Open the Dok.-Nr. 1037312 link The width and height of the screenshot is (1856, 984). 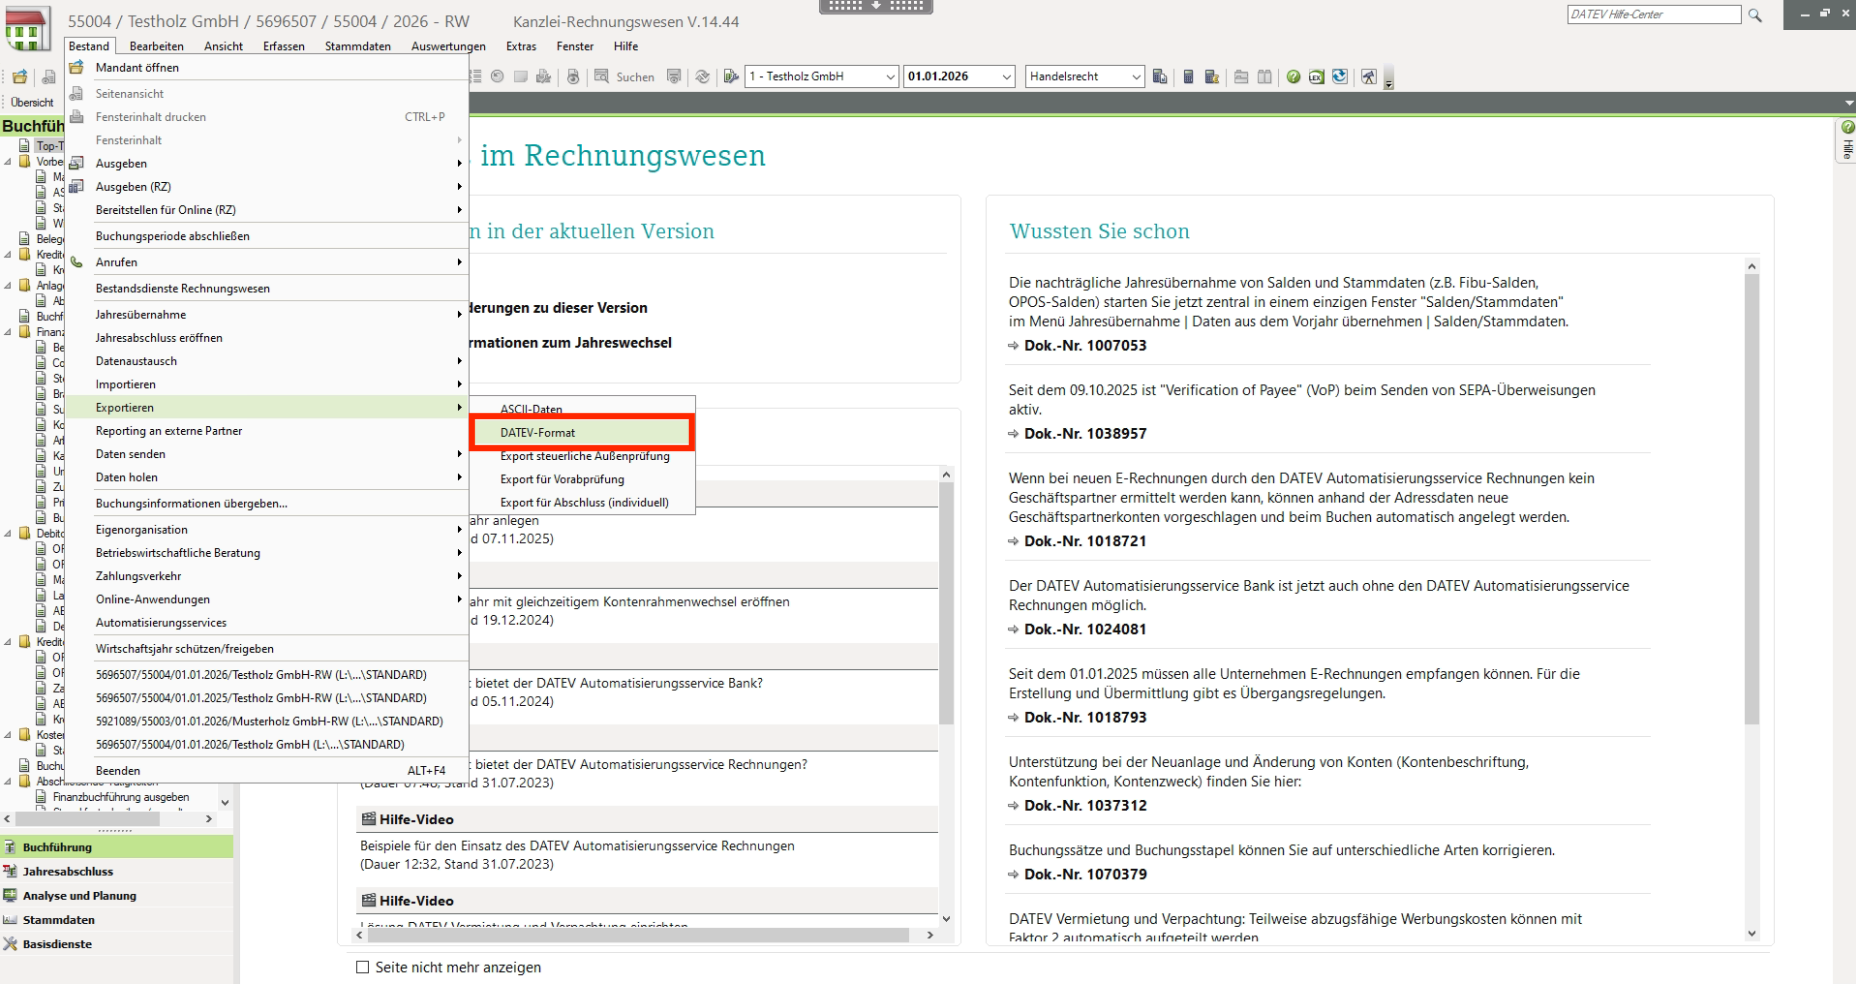[1085, 805]
